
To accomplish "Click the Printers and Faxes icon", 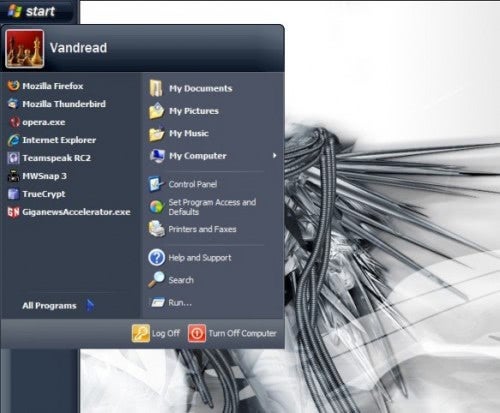I will coord(156,229).
